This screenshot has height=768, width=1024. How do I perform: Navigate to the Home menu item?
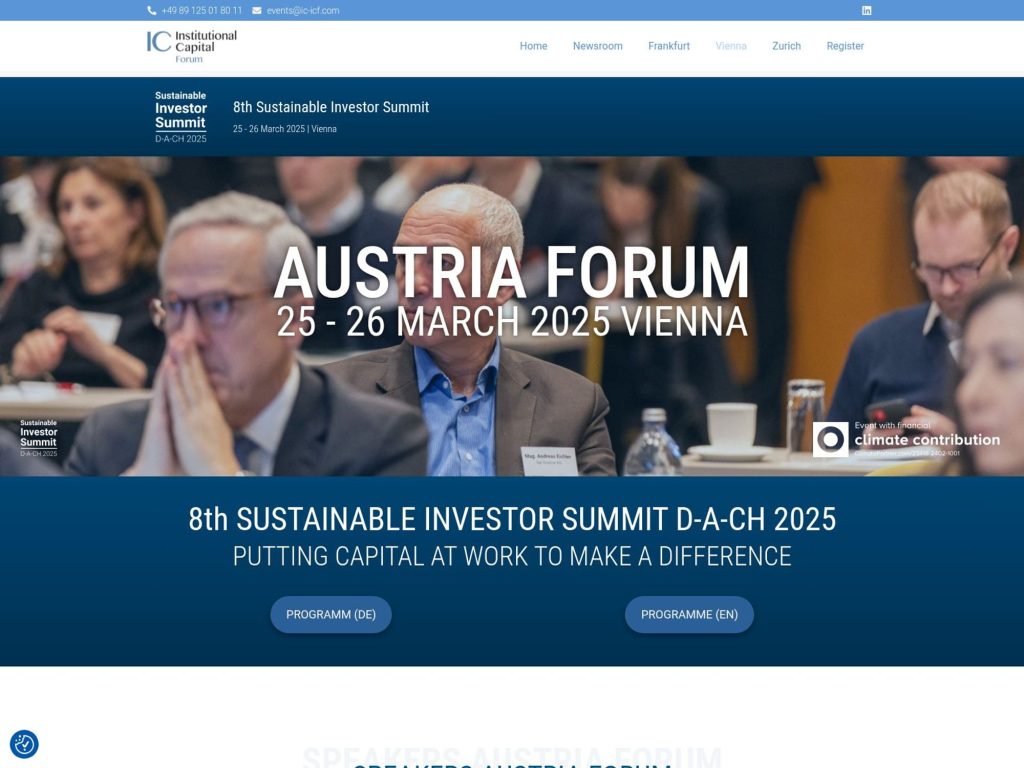pos(533,46)
